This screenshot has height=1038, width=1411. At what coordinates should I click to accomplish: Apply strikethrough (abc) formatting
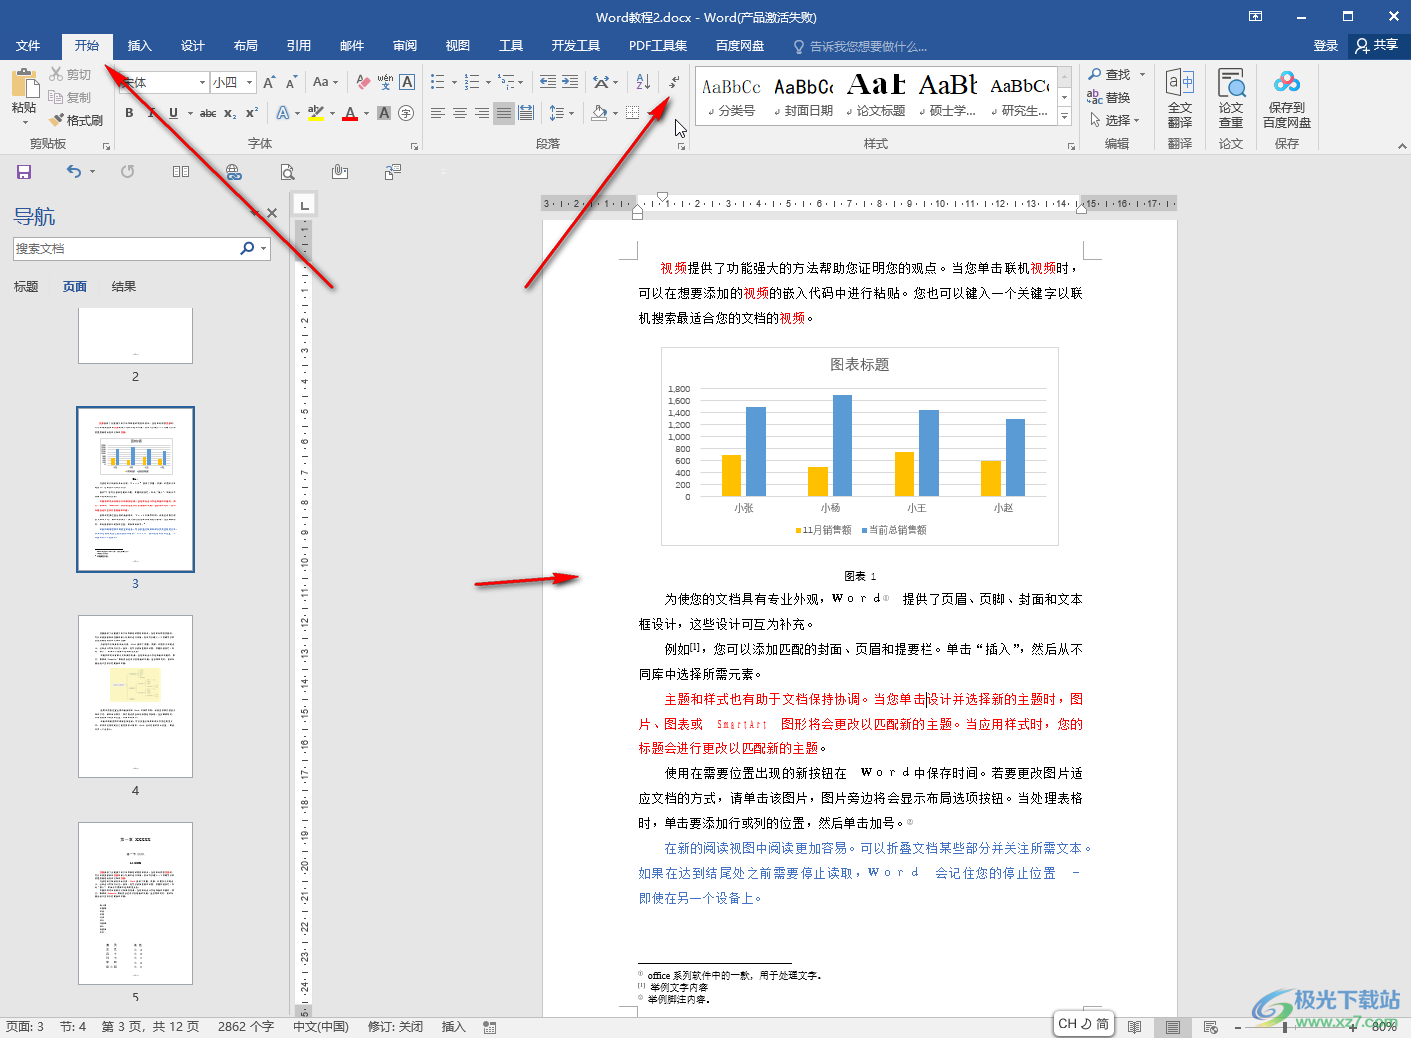tap(208, 113)
